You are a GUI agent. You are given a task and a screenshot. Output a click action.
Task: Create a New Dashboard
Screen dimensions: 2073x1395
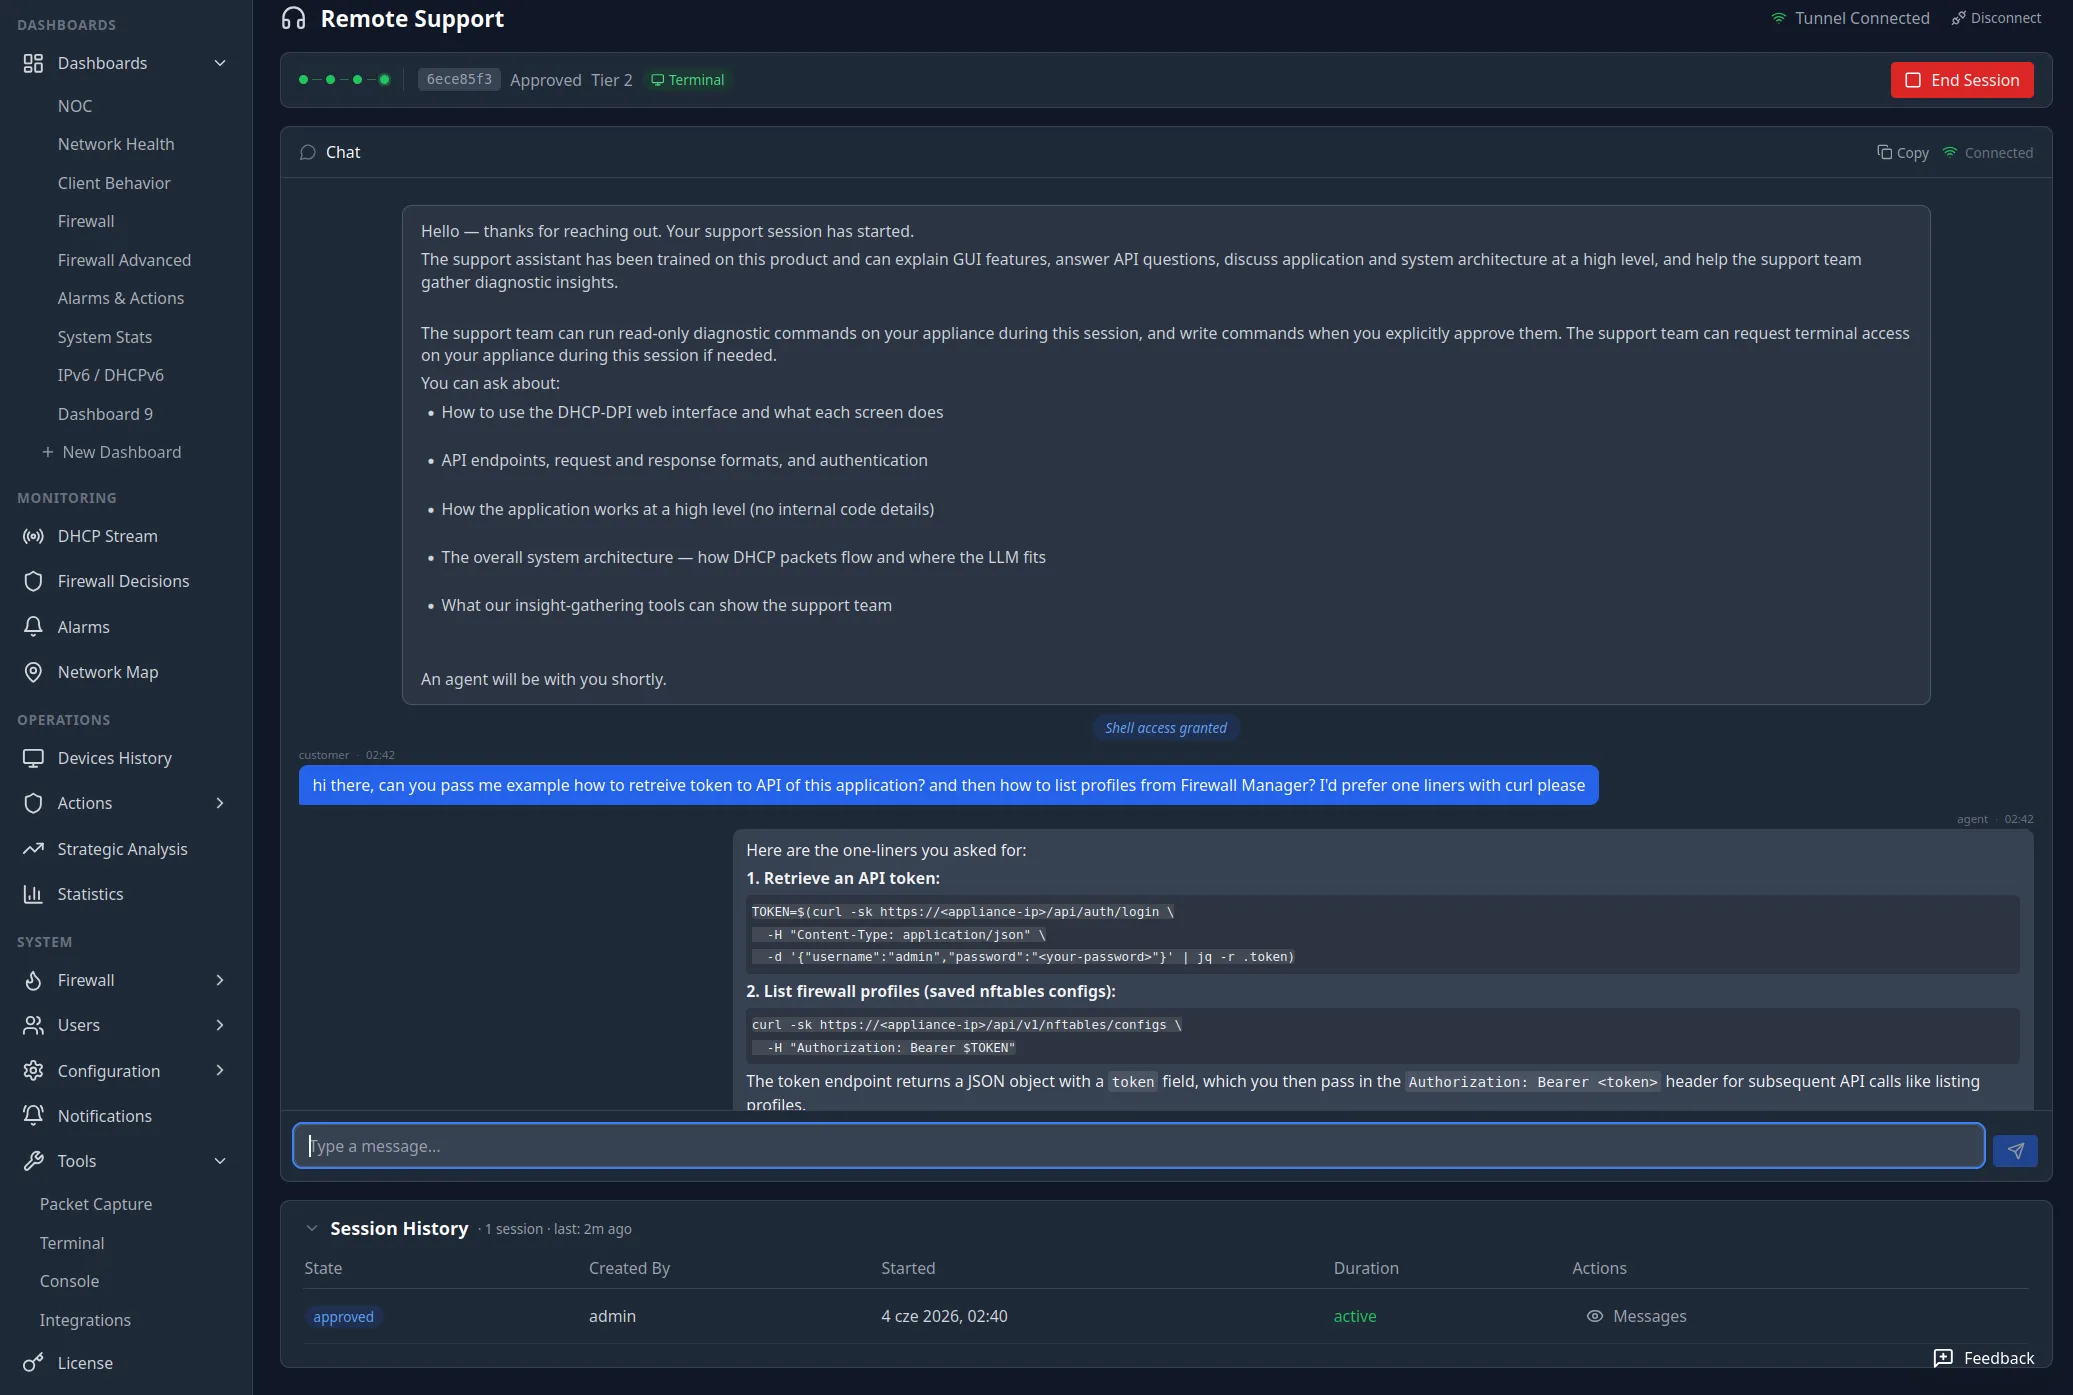click(112, 452)
